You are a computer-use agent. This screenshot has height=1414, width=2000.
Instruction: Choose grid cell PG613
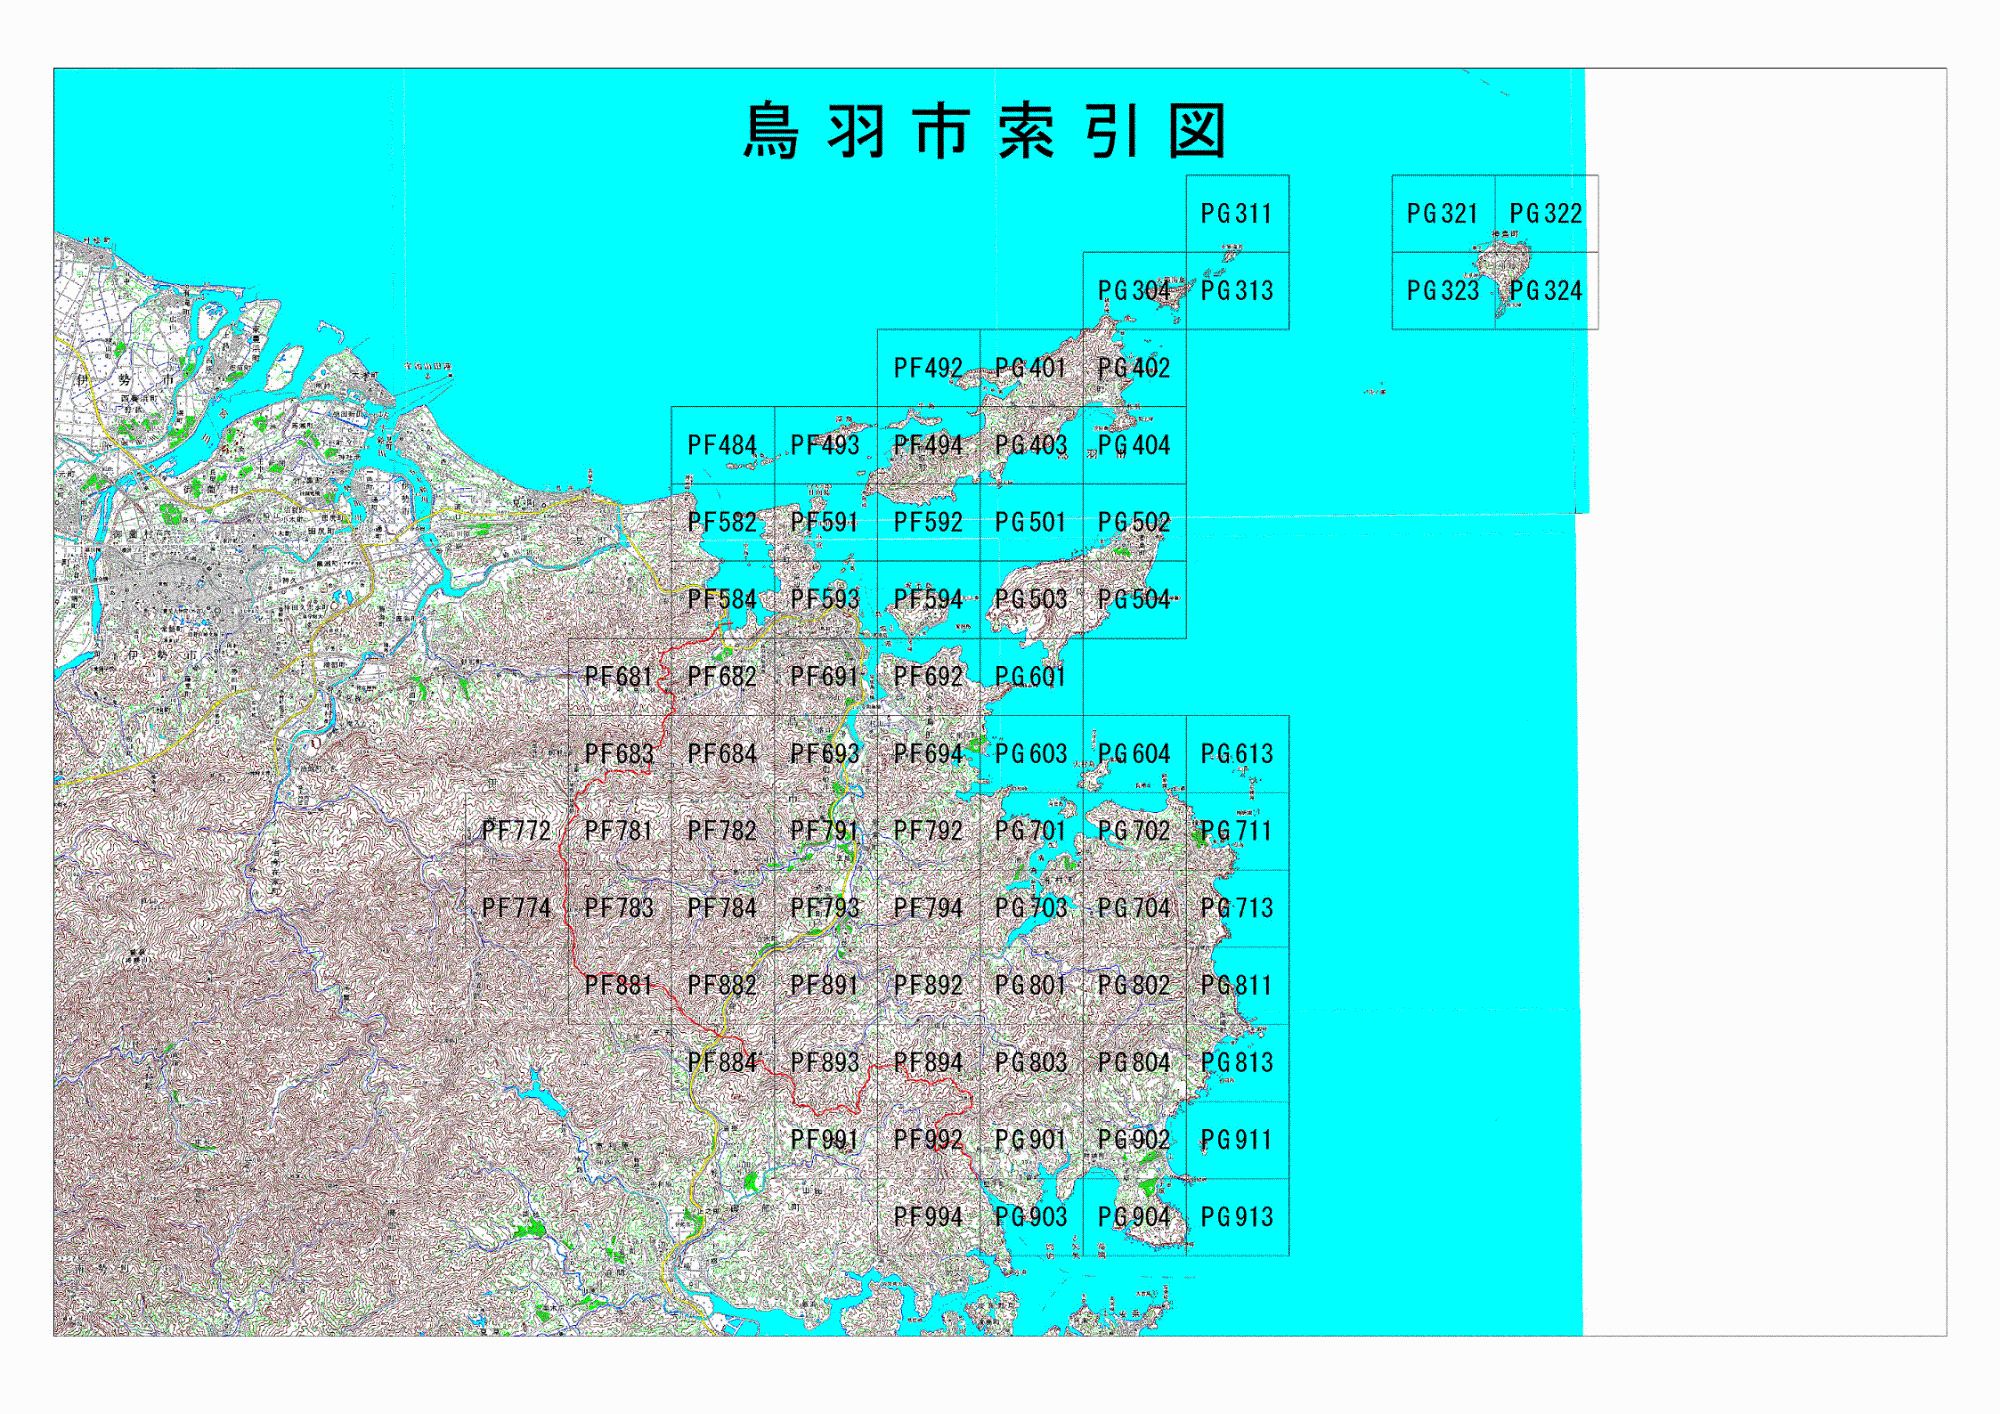[1237, 754]
